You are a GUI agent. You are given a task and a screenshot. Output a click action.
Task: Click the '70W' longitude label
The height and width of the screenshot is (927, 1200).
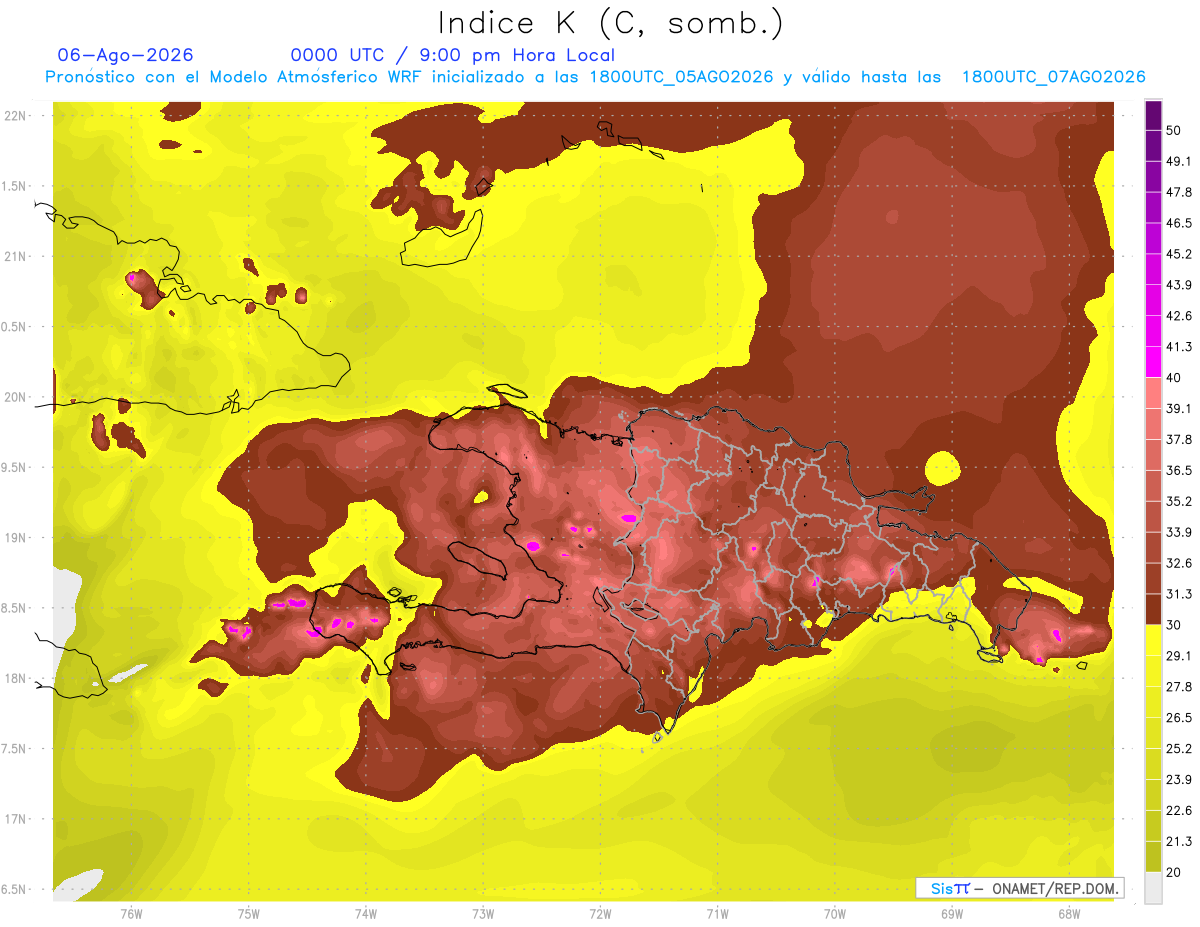[835, 913]
